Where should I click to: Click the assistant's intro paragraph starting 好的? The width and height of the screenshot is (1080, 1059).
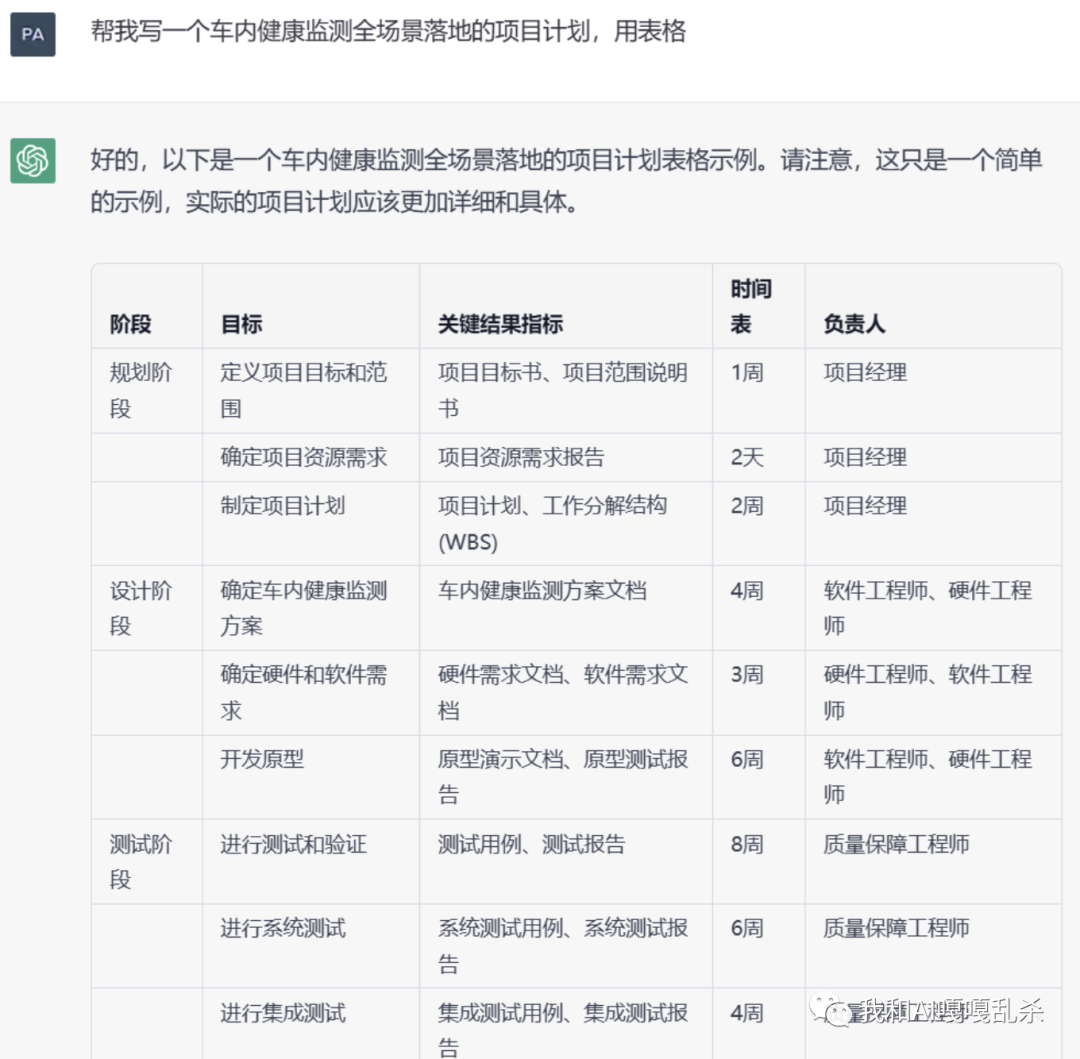565,181
